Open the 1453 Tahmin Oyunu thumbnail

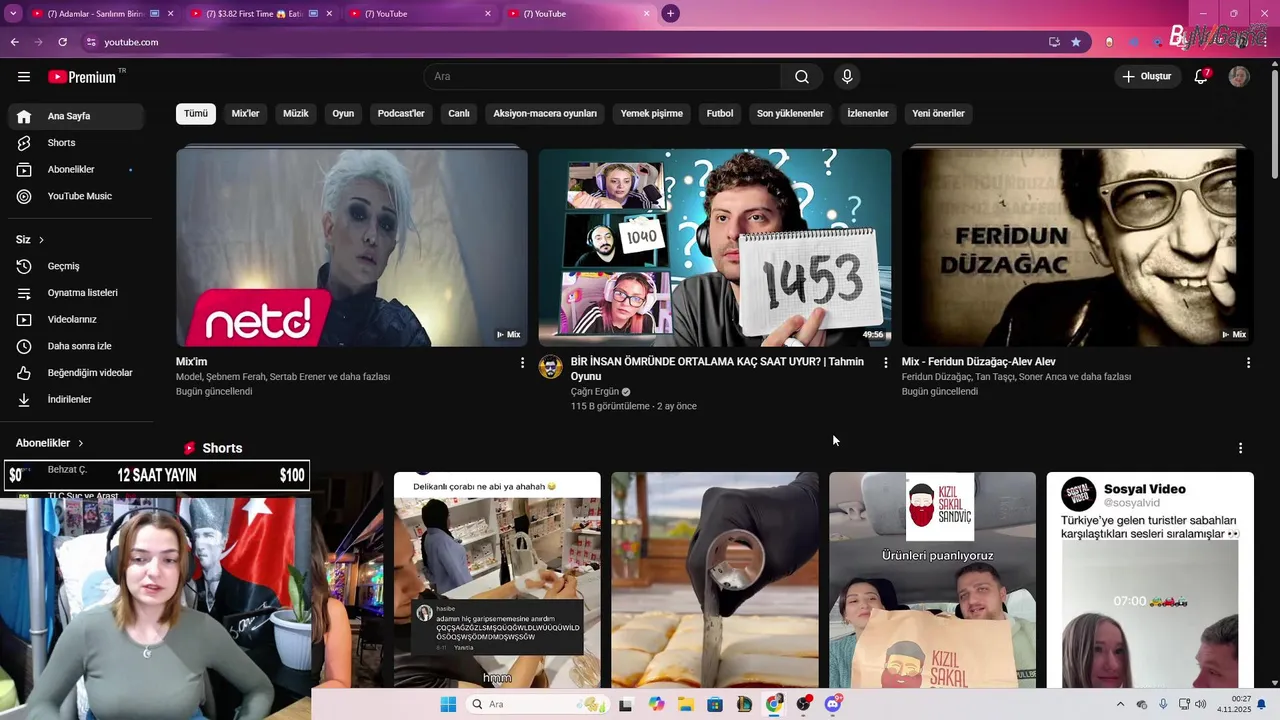[715, 248]
